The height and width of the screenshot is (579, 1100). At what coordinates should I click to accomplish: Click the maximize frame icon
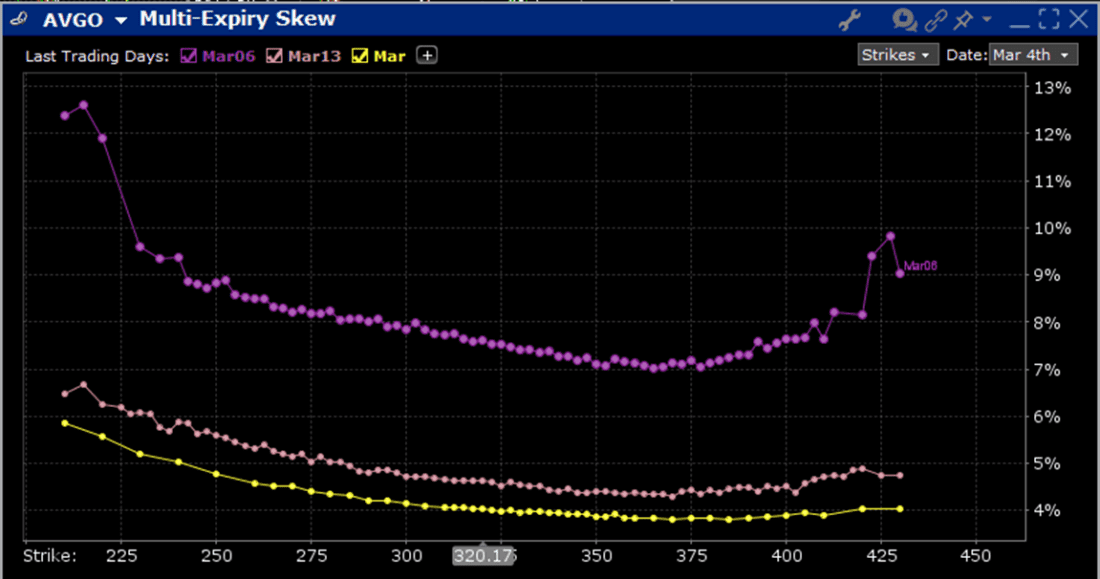(1048, 18)
